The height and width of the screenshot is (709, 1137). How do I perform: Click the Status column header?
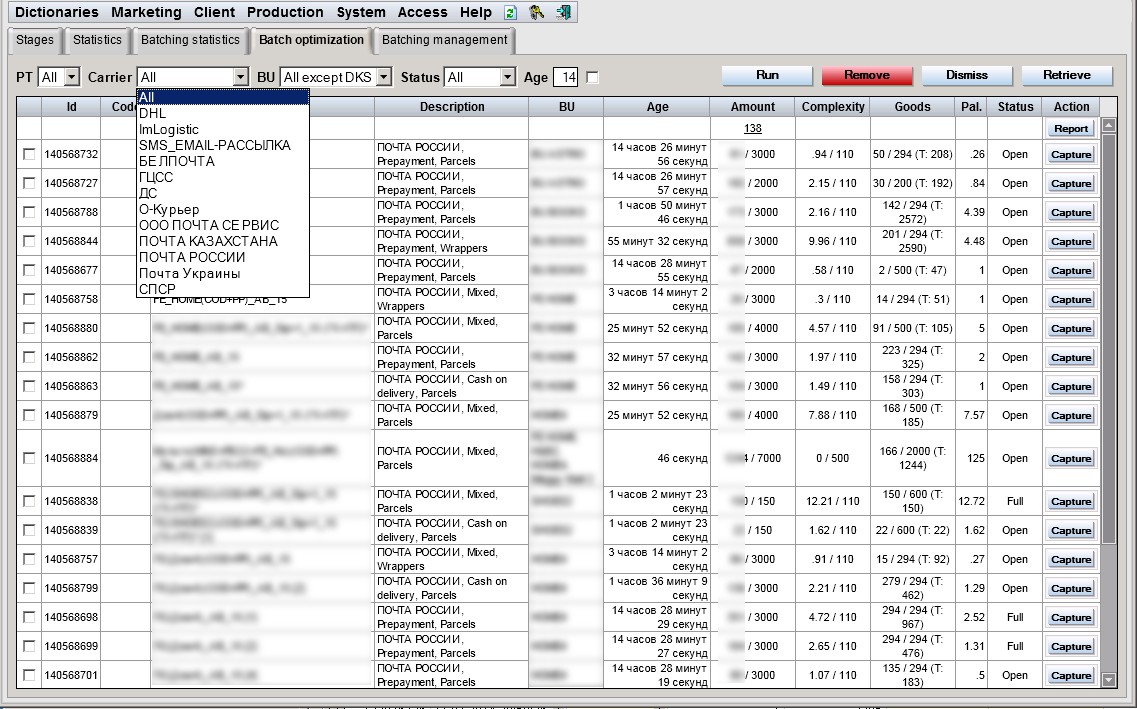pos(1015,107)
